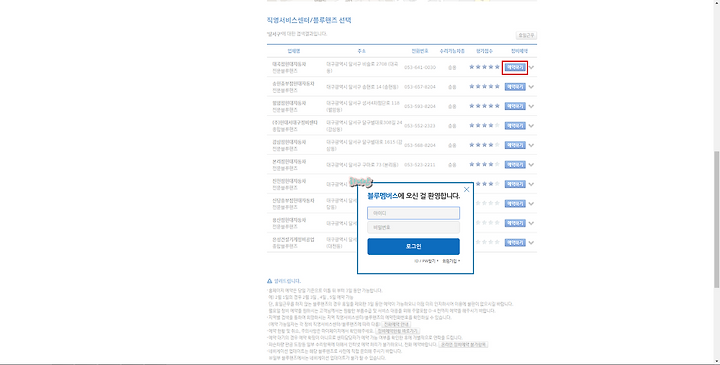Open the 전화예약 안내 button
Image resolution: width=720 pixels, height=365 pixels.
click(396, 324)
